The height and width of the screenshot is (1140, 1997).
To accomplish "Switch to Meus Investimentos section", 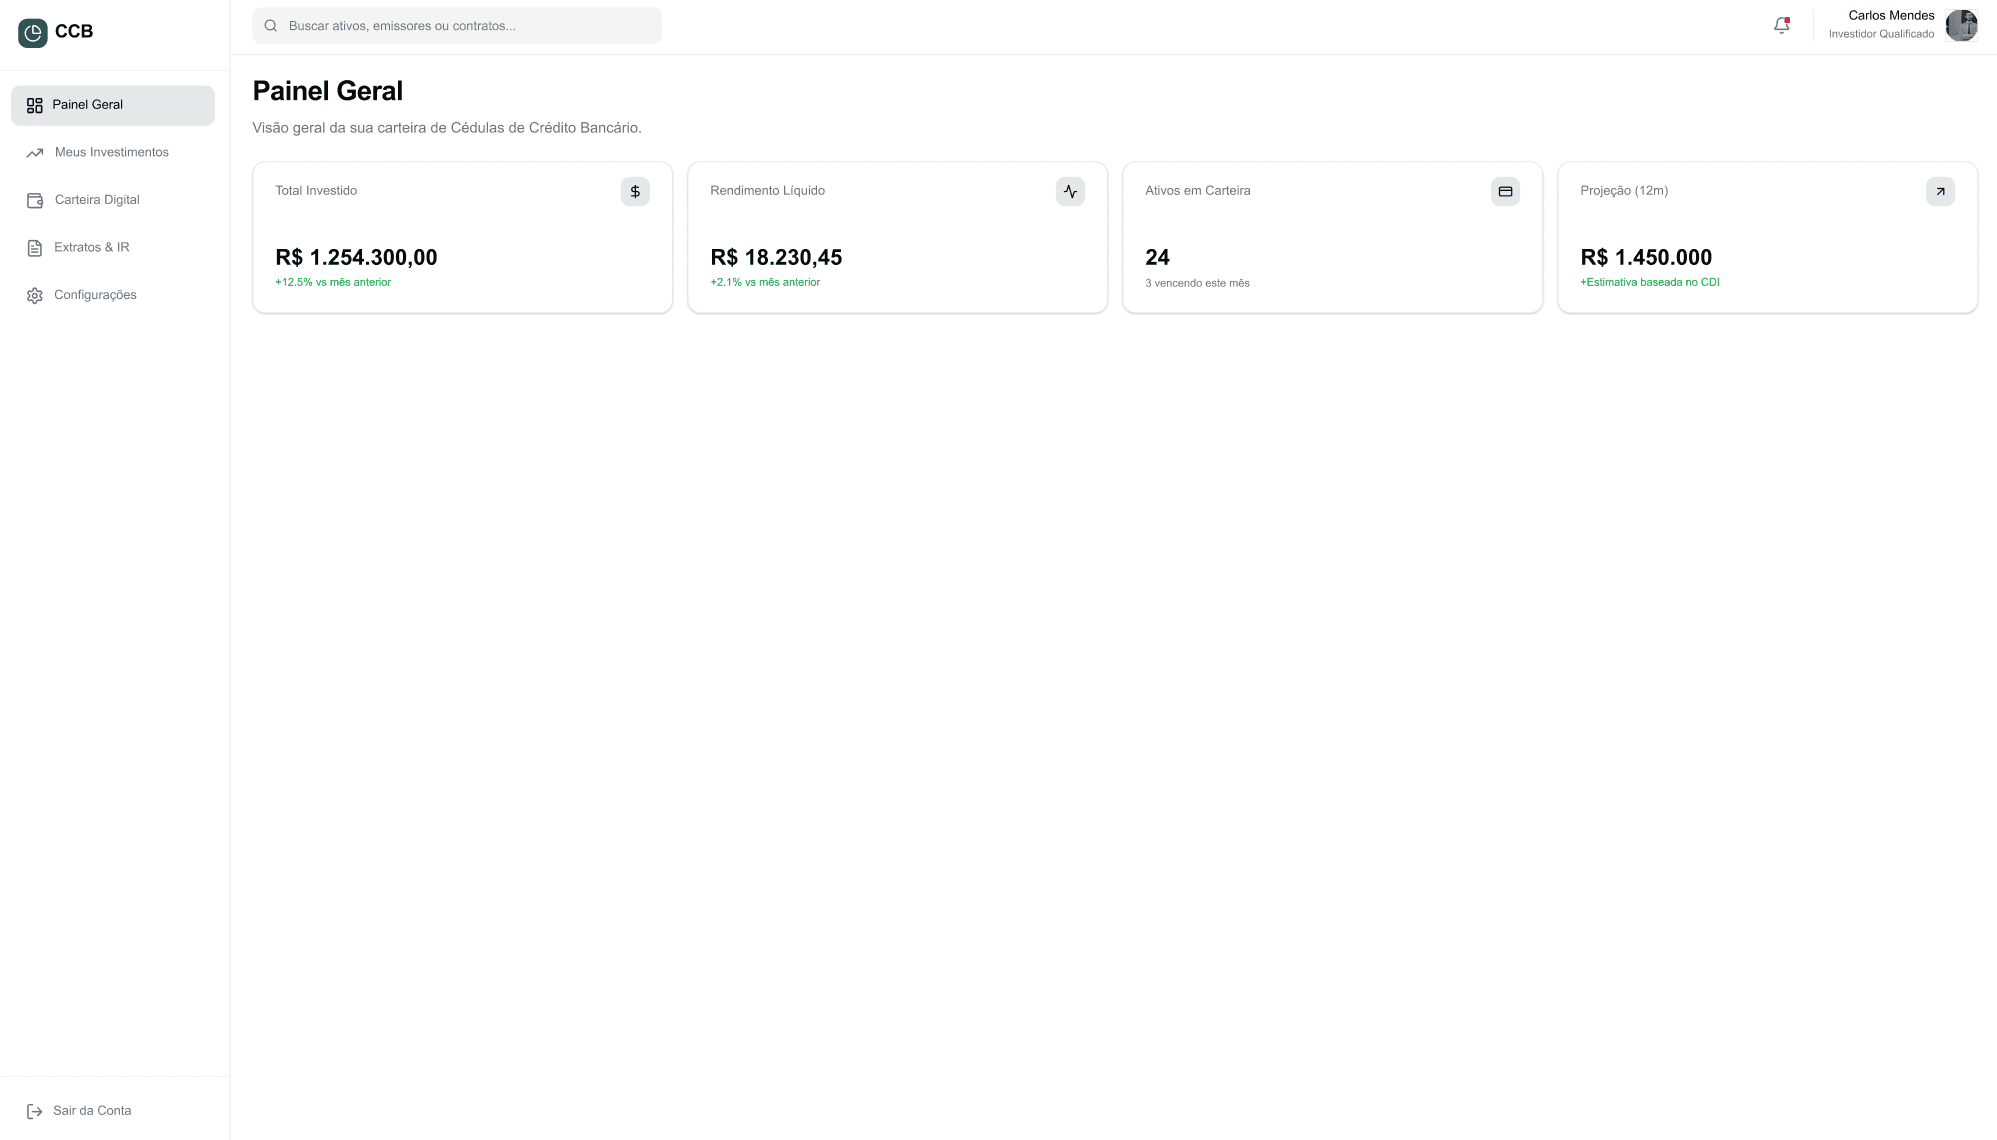I will [x=111, y=151].
